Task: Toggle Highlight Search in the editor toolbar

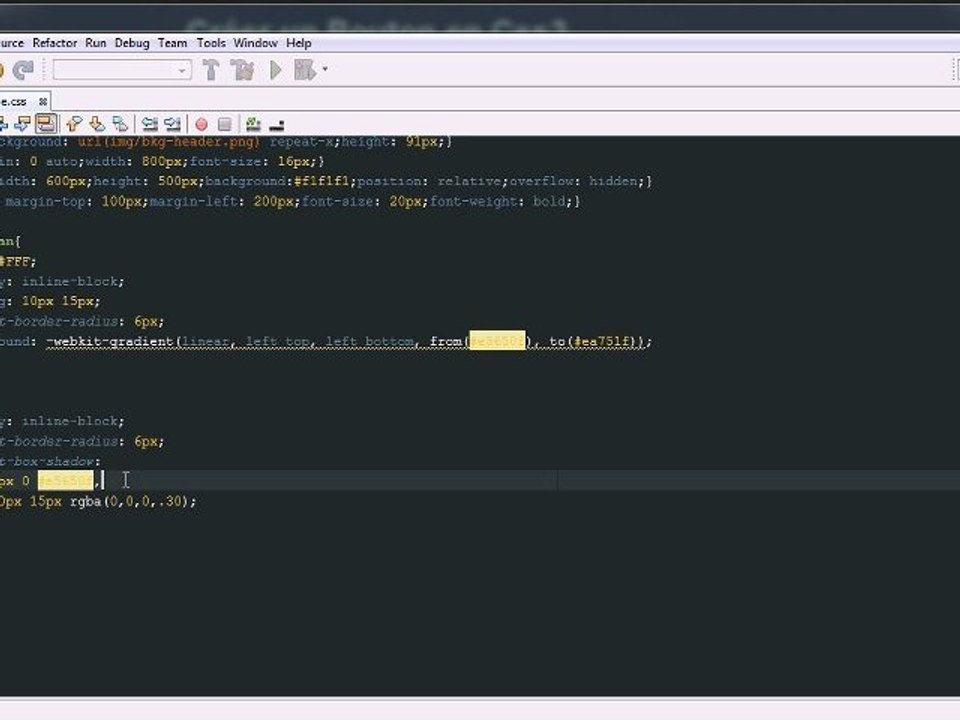Action: click(x=46, y=124)
